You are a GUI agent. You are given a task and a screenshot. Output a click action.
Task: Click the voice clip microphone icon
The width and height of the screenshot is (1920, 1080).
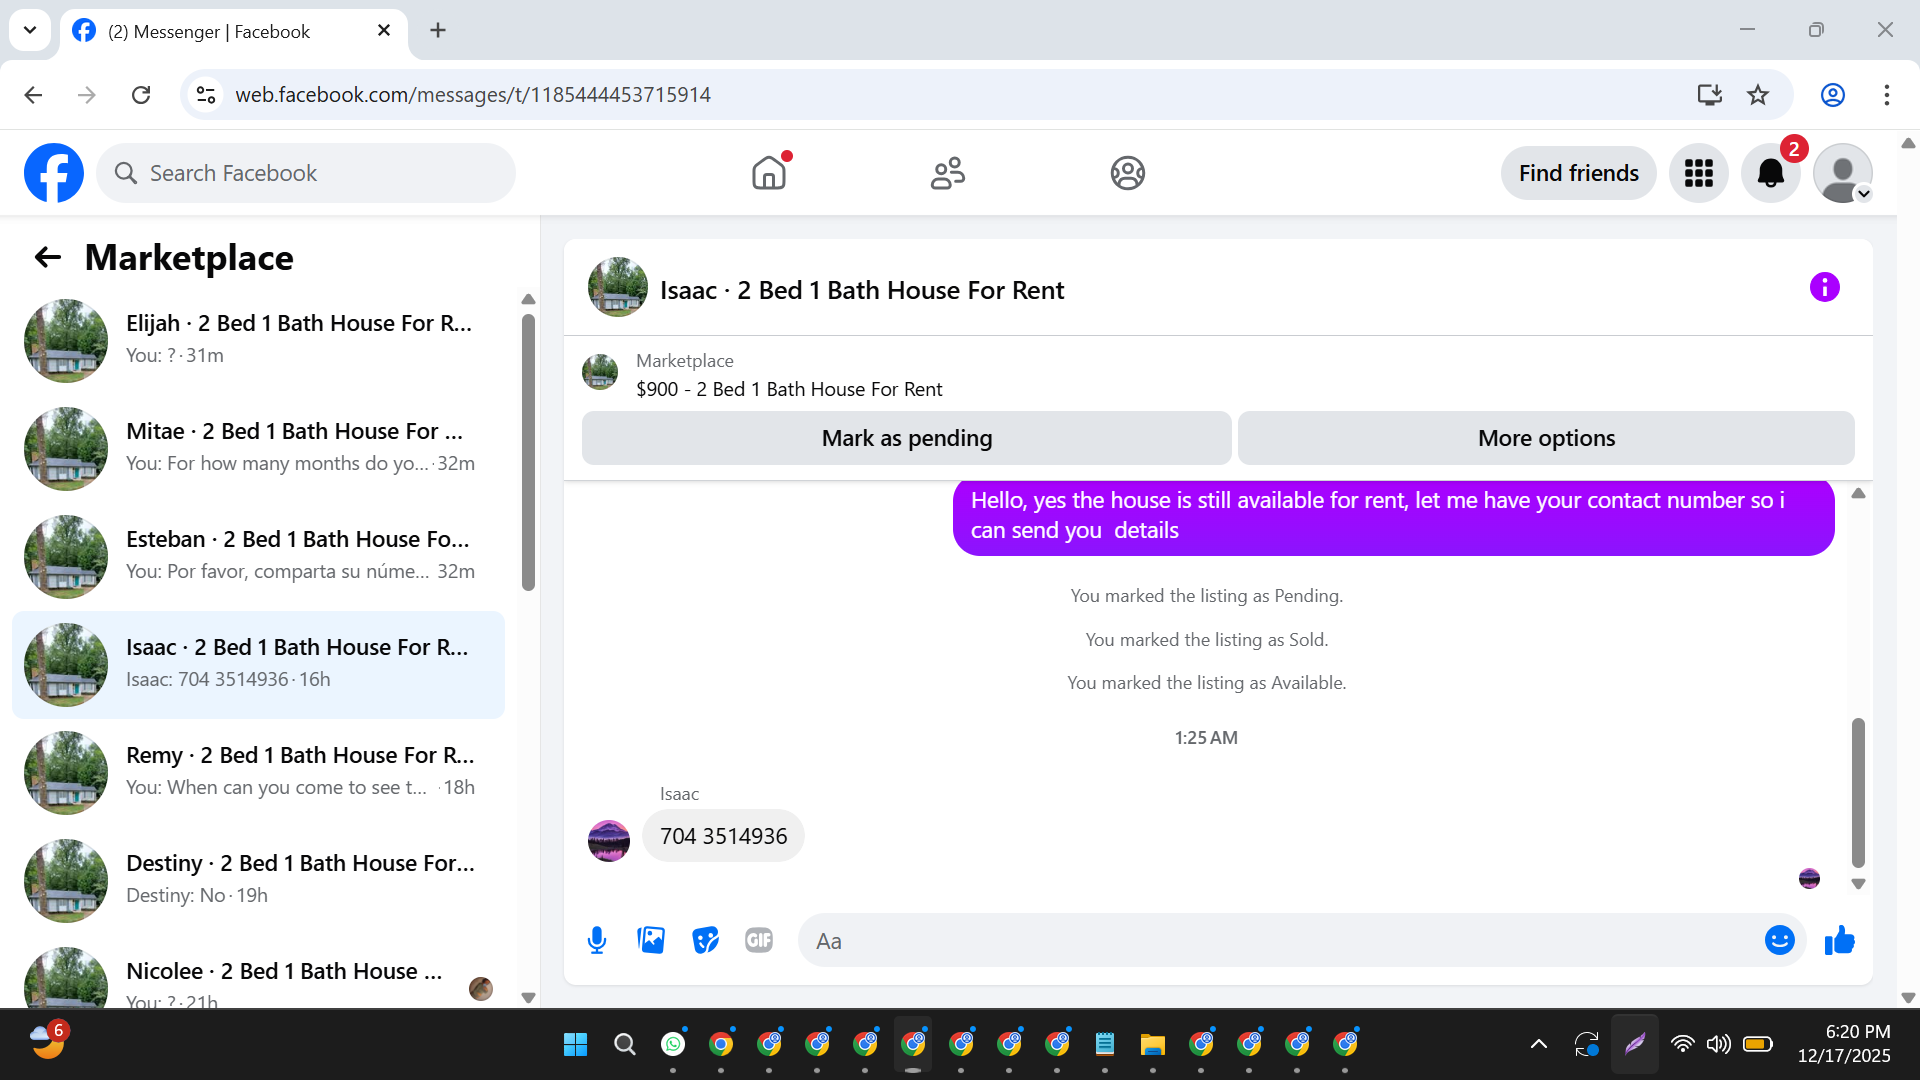point(597,941)
